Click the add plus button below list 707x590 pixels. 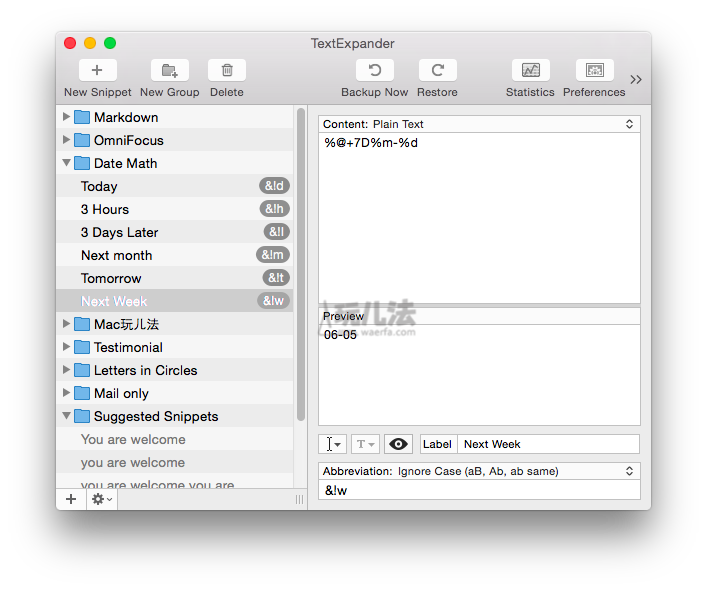[71, 499]
